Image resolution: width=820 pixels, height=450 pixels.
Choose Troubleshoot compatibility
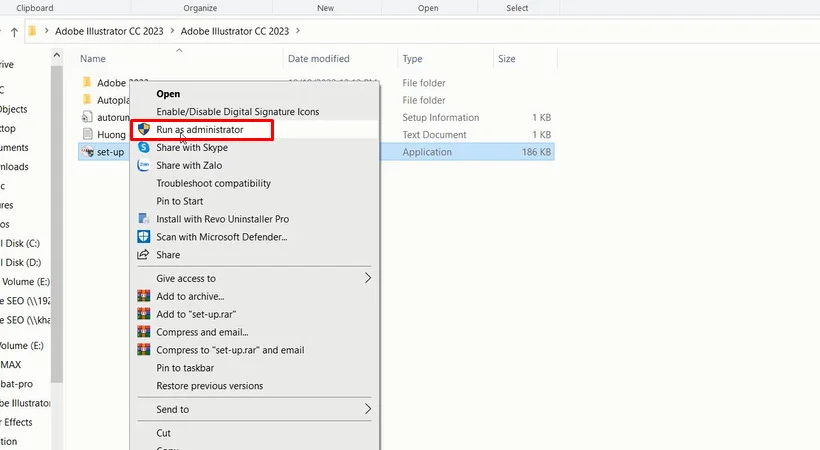tap(213, 183)
